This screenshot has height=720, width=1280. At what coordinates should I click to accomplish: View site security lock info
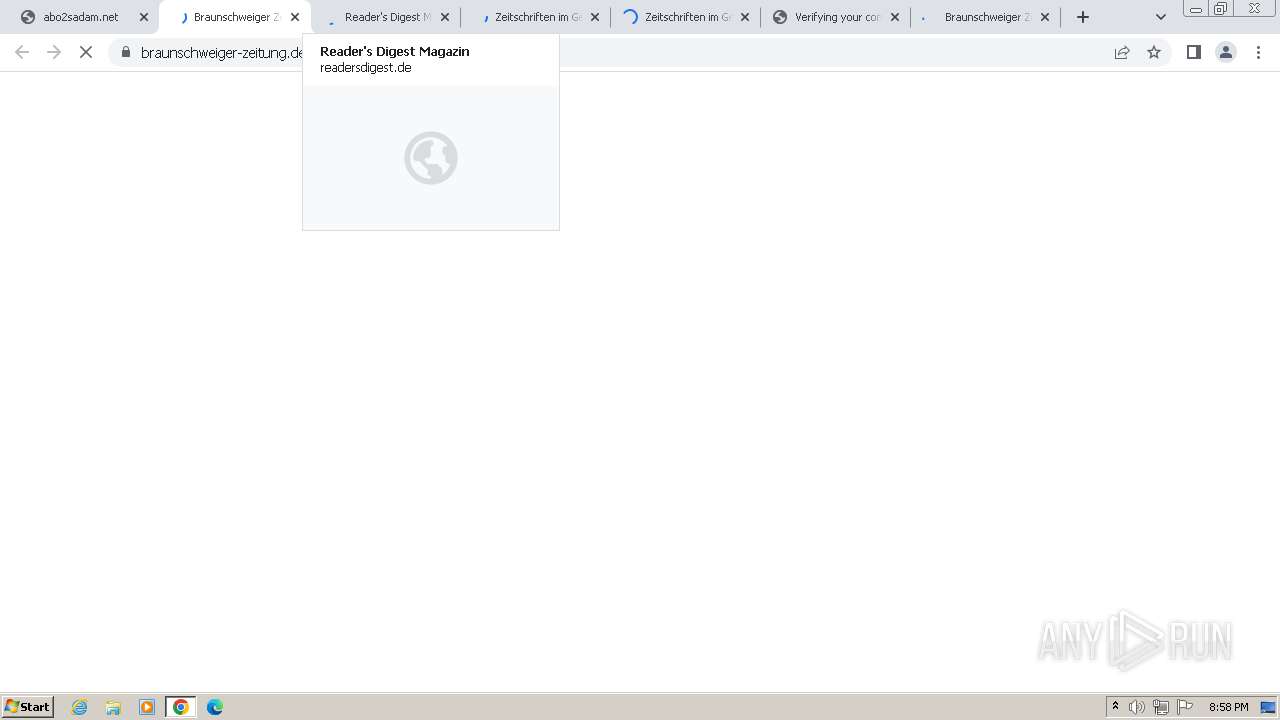126,52
